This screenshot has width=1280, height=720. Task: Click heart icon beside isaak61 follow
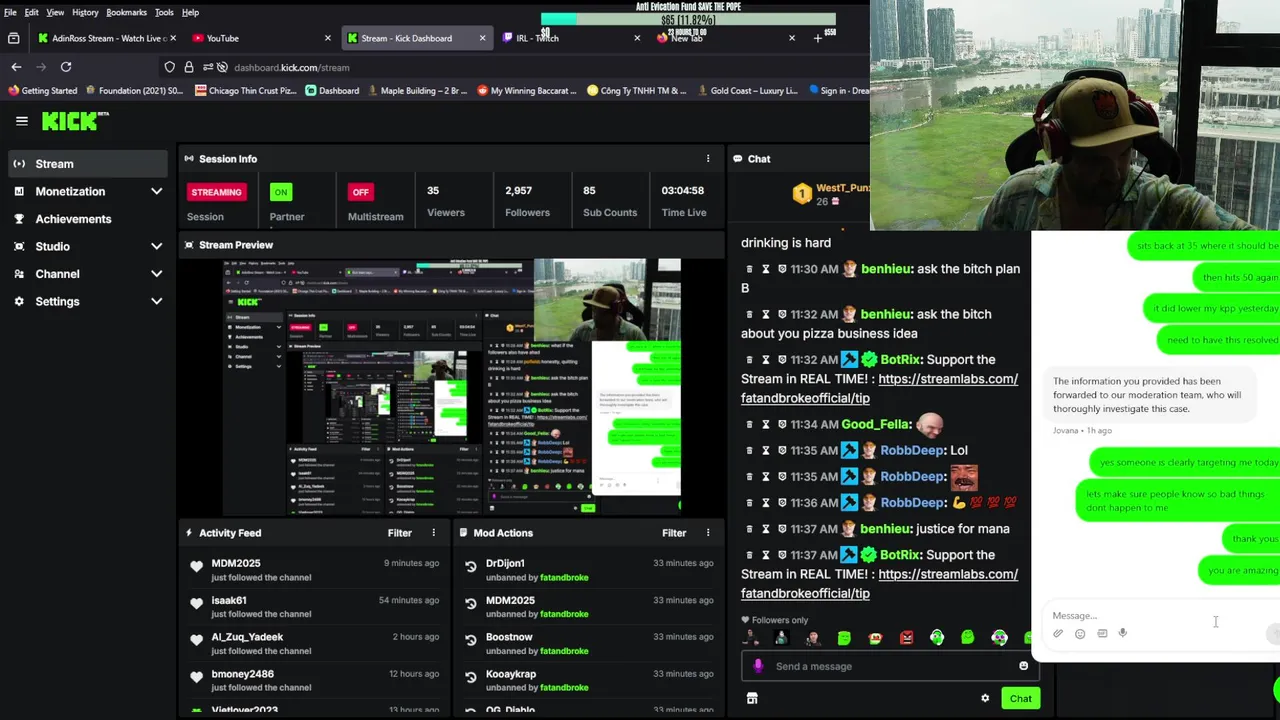[x=196, y=603]
